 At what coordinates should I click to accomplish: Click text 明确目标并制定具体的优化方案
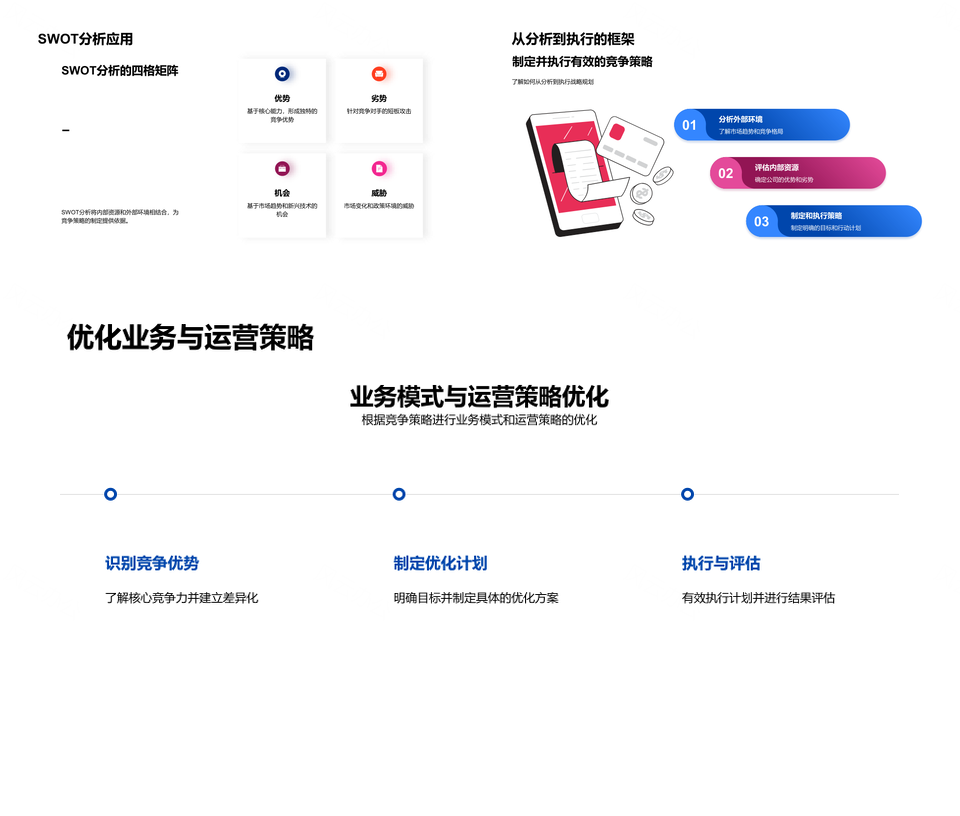(x=476, y=598)
